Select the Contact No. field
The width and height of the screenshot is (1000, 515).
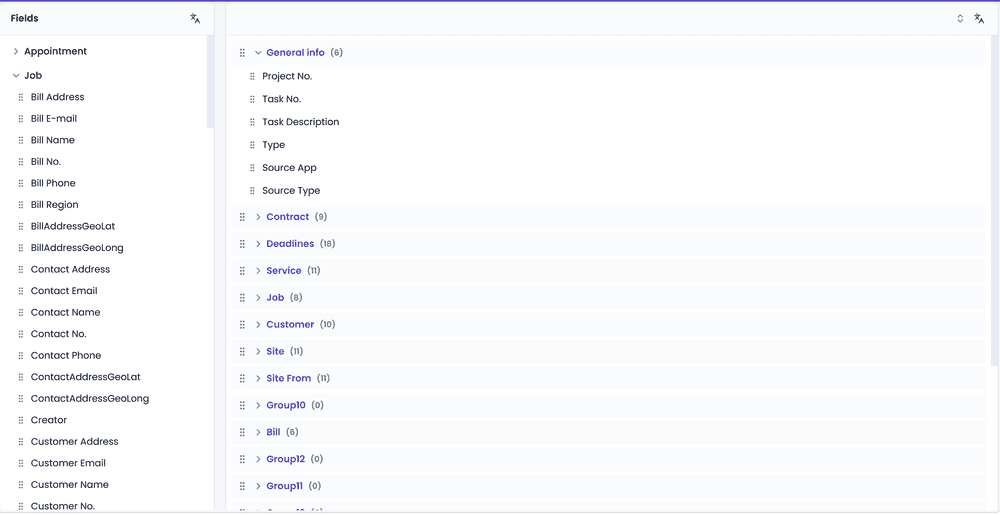pos(58,334)
